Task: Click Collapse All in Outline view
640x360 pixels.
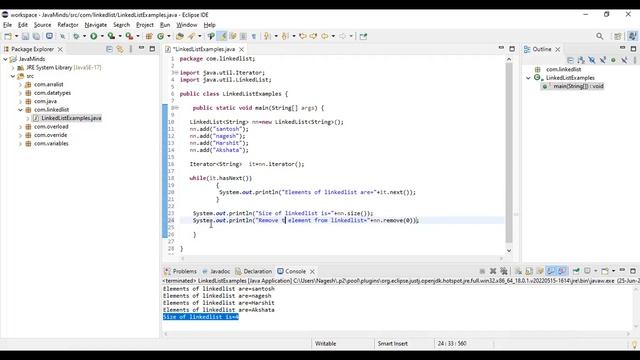Action: coord(570,60)
